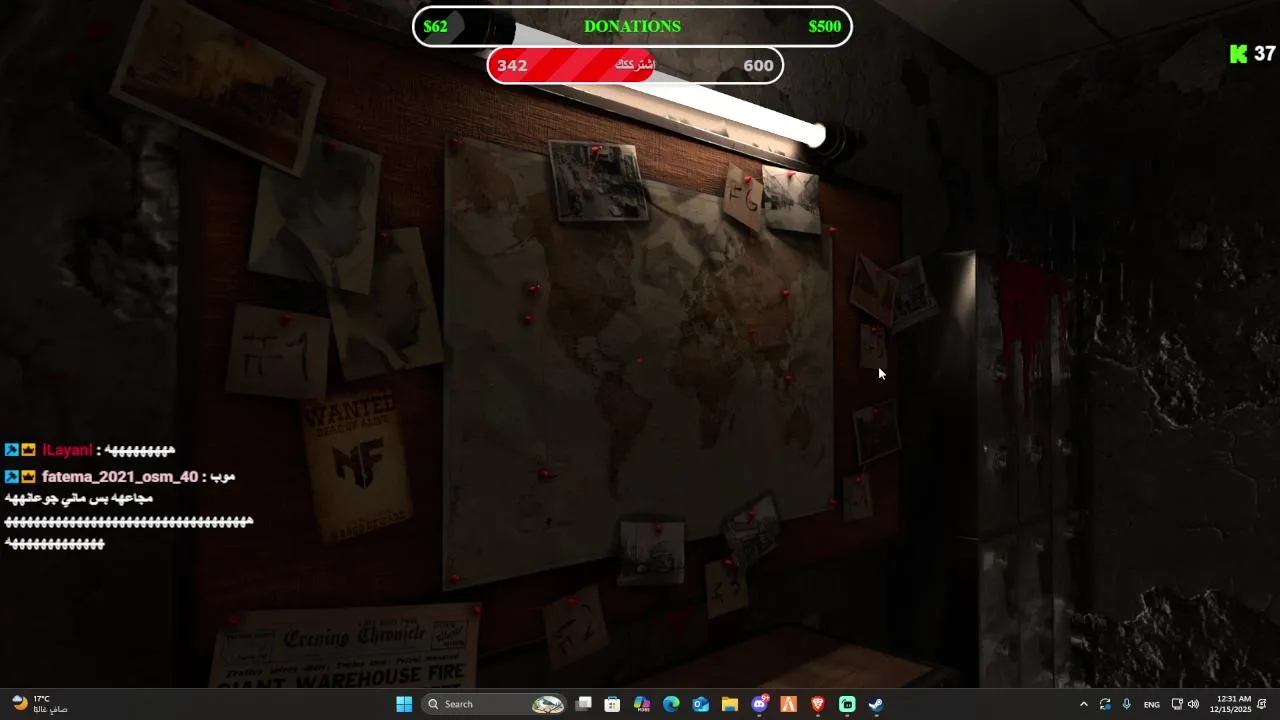Open File Explorer from the taskbar
Image resolution: width=1280 pixels, height=720 pixels.
[730, 704]
